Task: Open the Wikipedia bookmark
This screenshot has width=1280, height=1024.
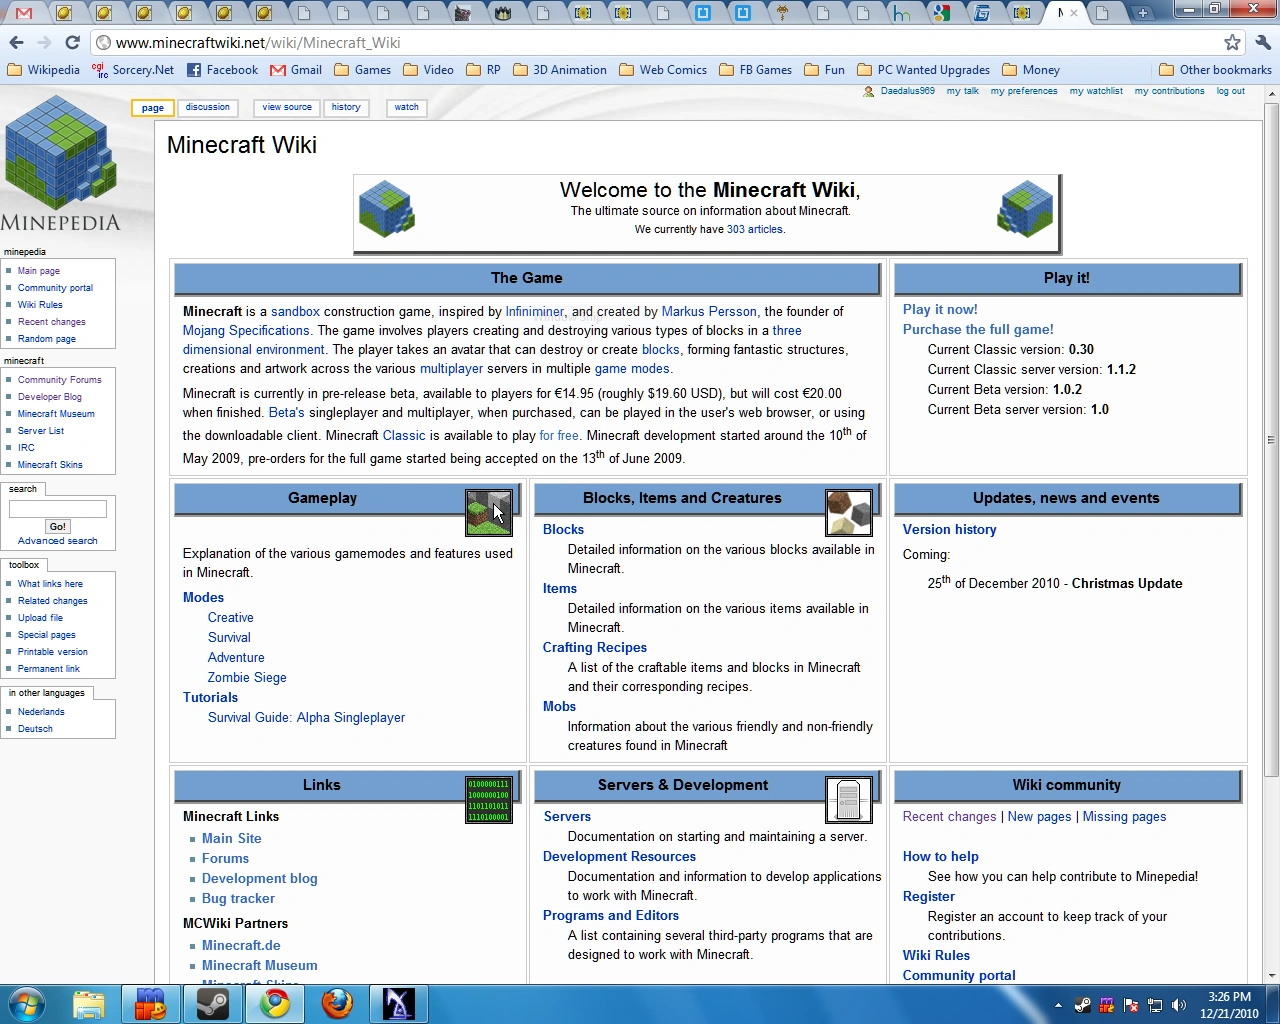Action: (x=43, y=70)
